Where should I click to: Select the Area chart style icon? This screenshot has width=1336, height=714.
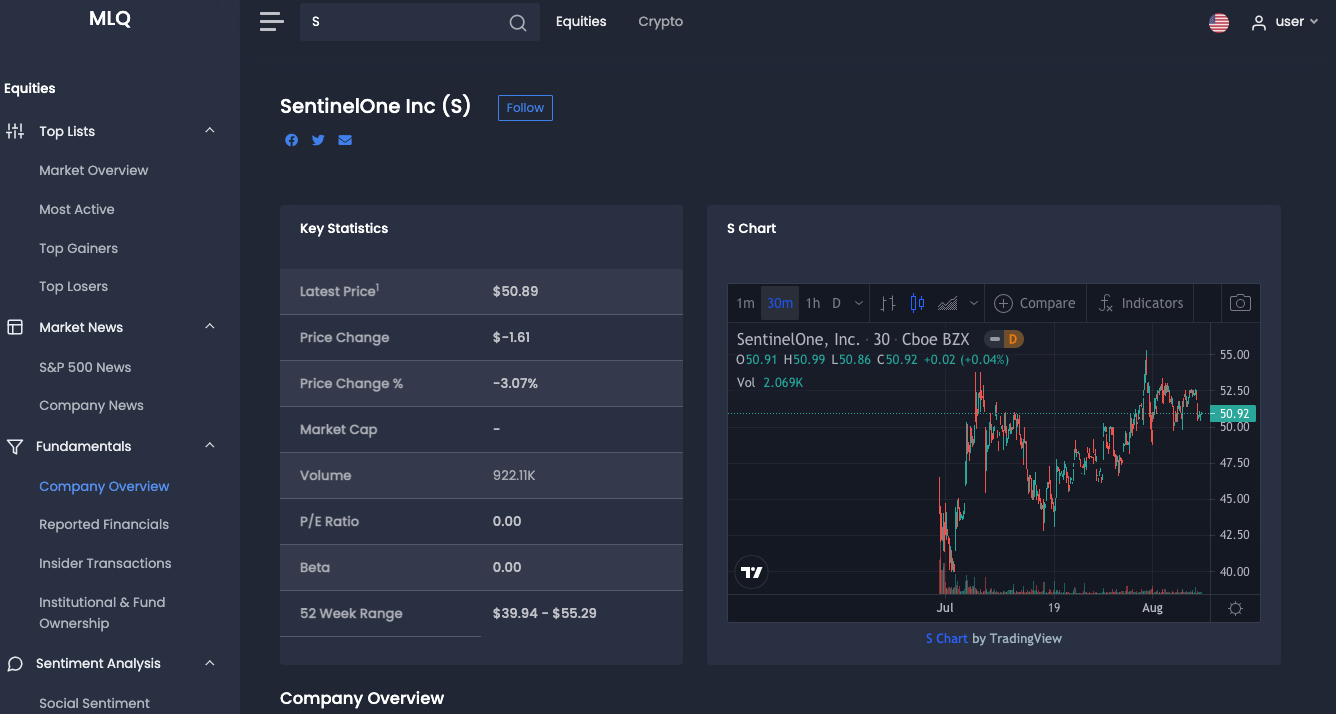pyautogui.click(x=948, y=303)
